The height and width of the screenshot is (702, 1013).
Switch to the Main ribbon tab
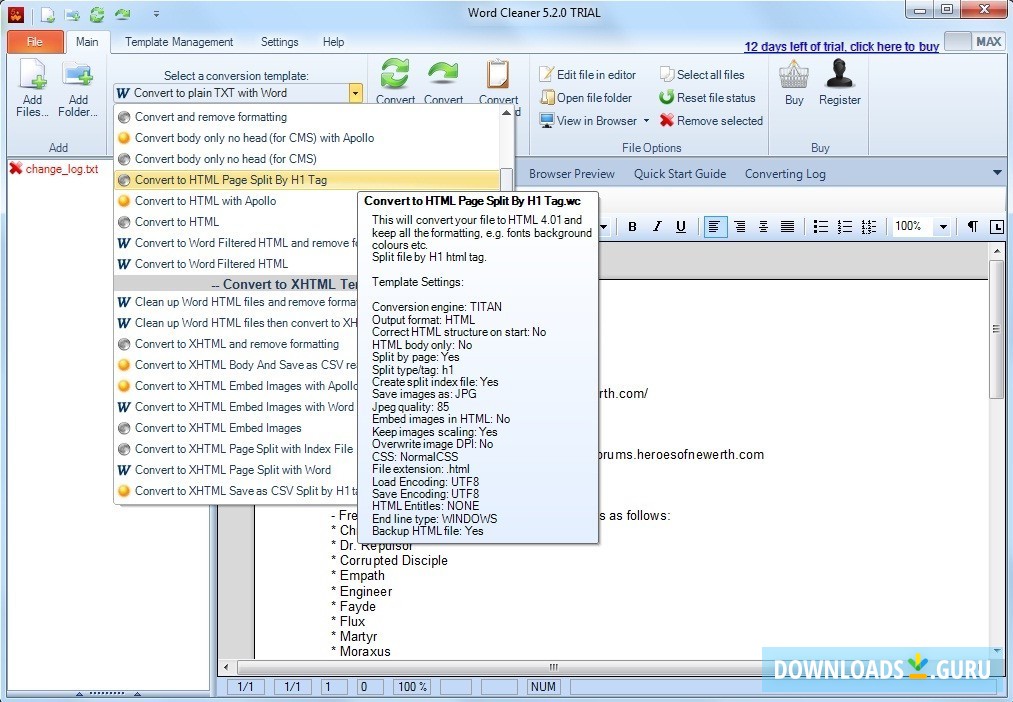coord(87,41)
